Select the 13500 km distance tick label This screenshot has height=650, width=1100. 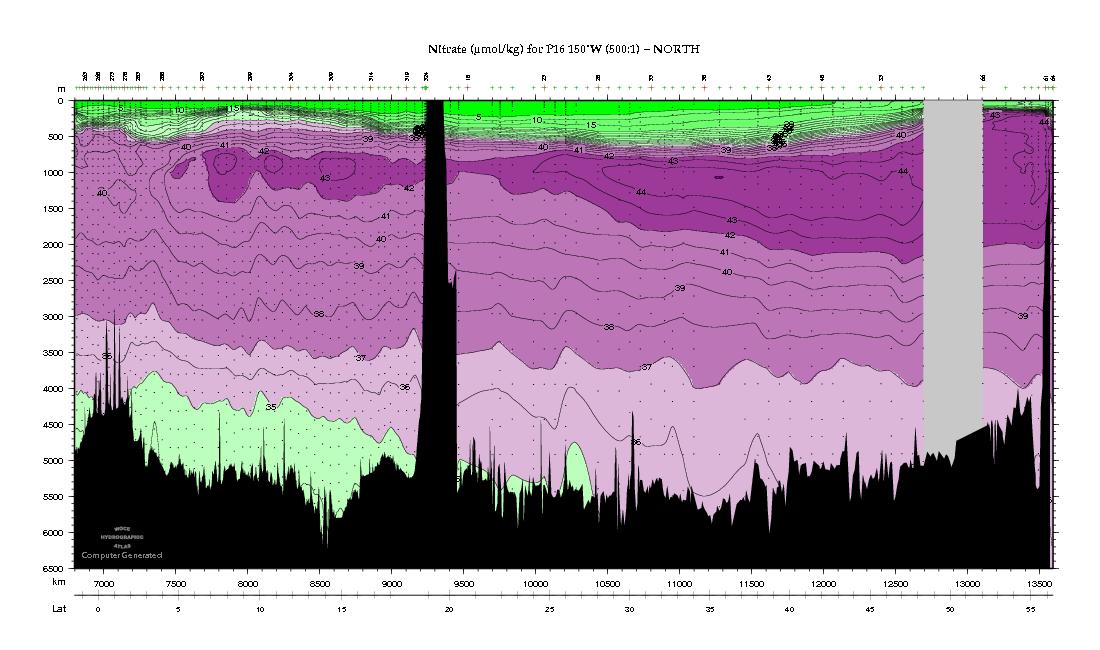pyautogui.click(x=1039, y=584)
